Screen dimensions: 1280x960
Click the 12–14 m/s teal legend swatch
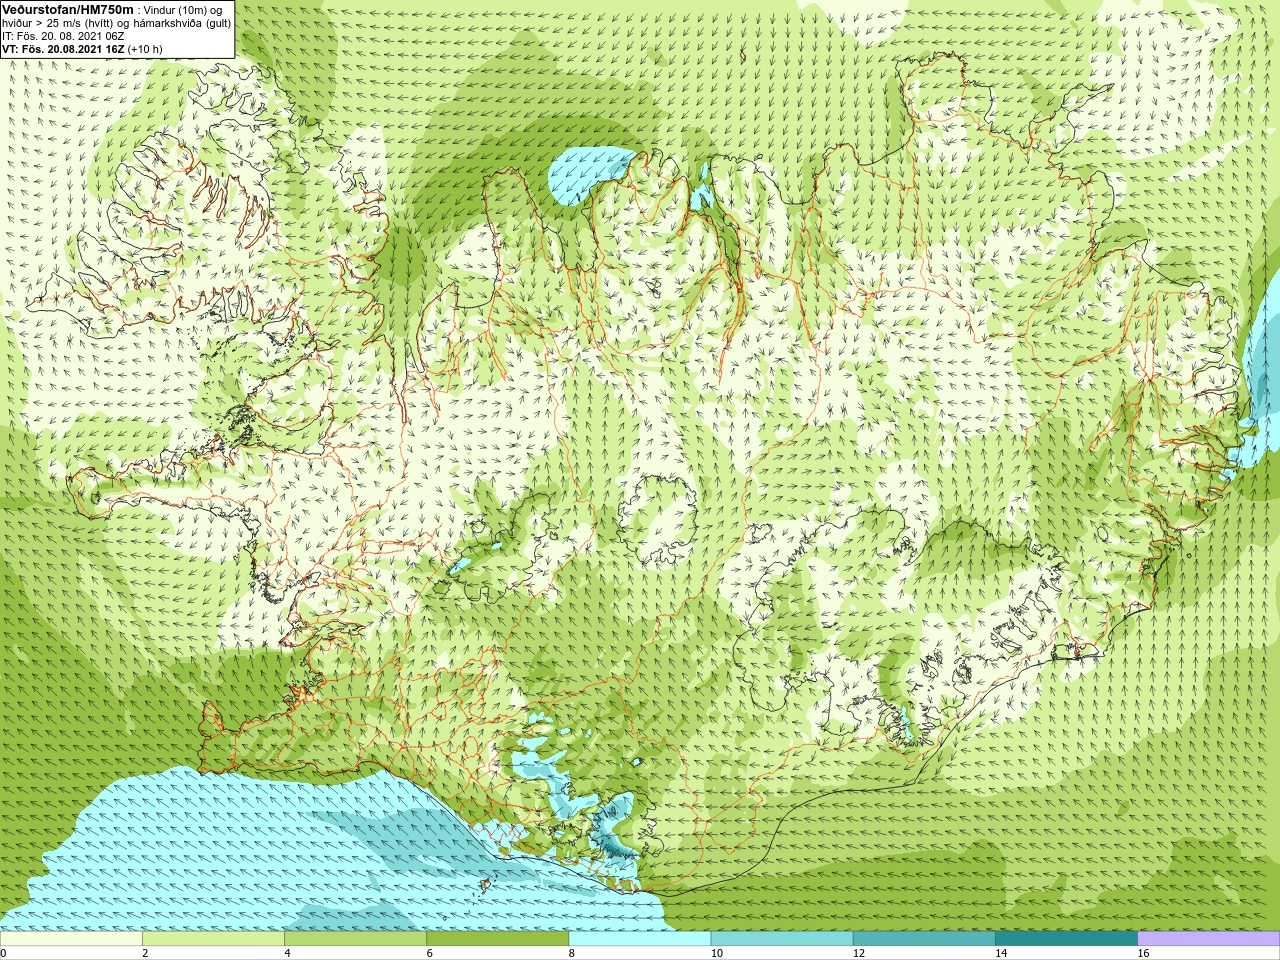[x=924, y=939]
